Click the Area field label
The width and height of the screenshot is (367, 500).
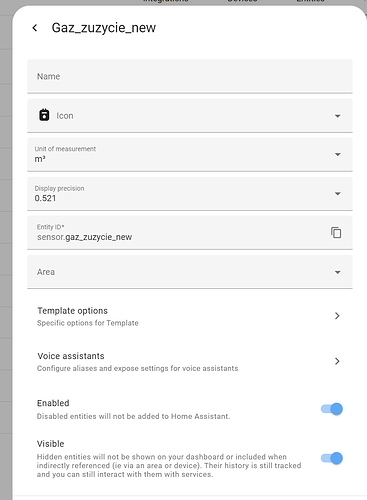click(x=46, y=272)
